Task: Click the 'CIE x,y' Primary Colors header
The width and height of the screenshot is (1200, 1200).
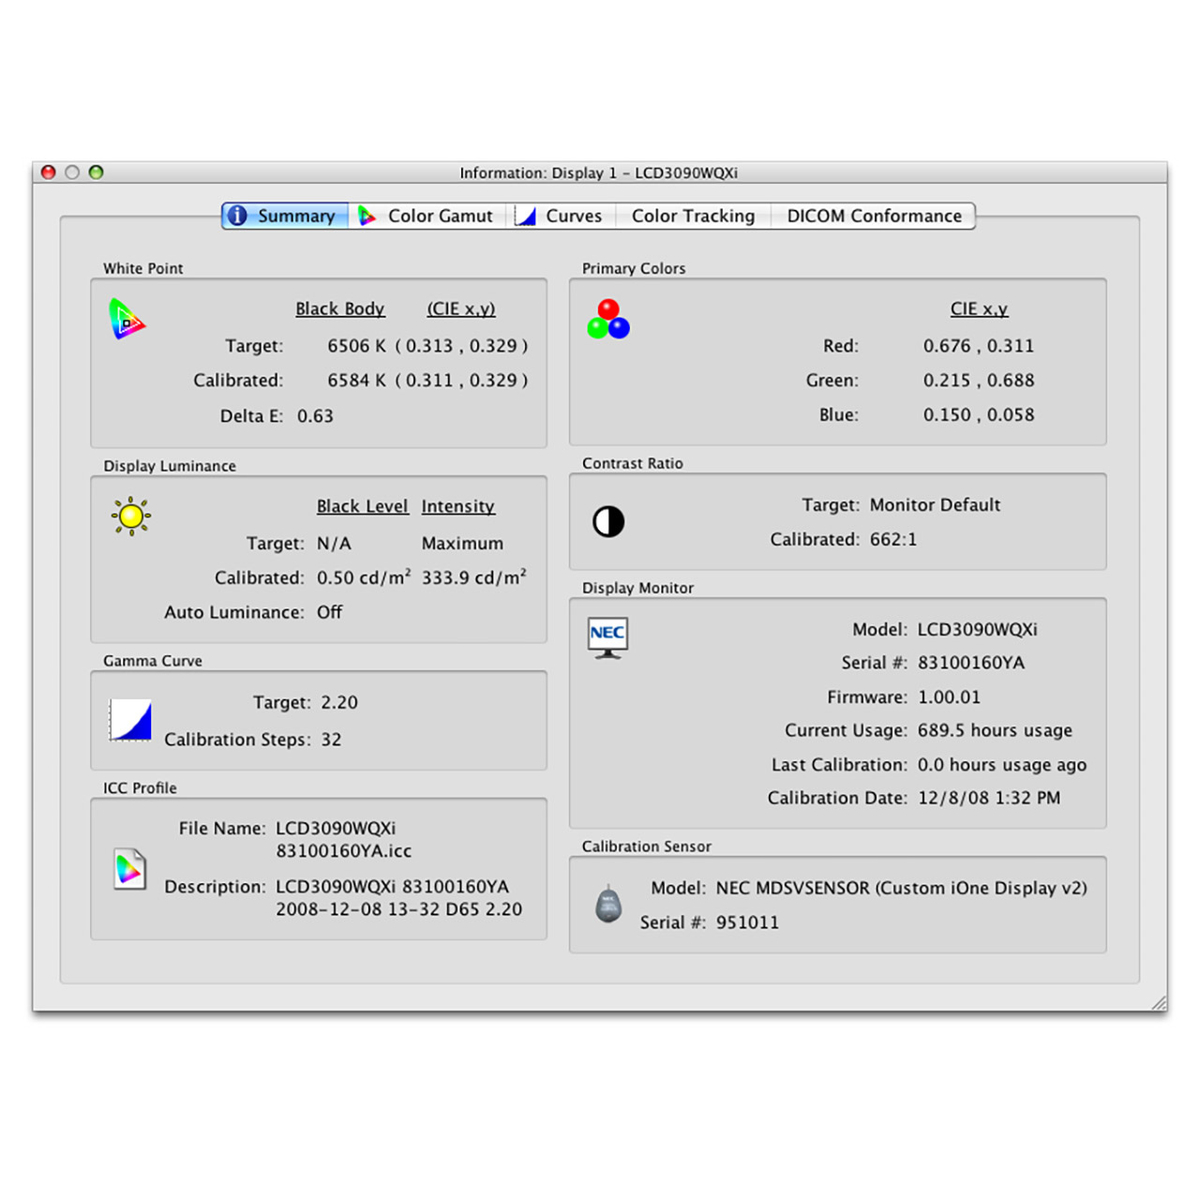Action: tap(979, 309)
